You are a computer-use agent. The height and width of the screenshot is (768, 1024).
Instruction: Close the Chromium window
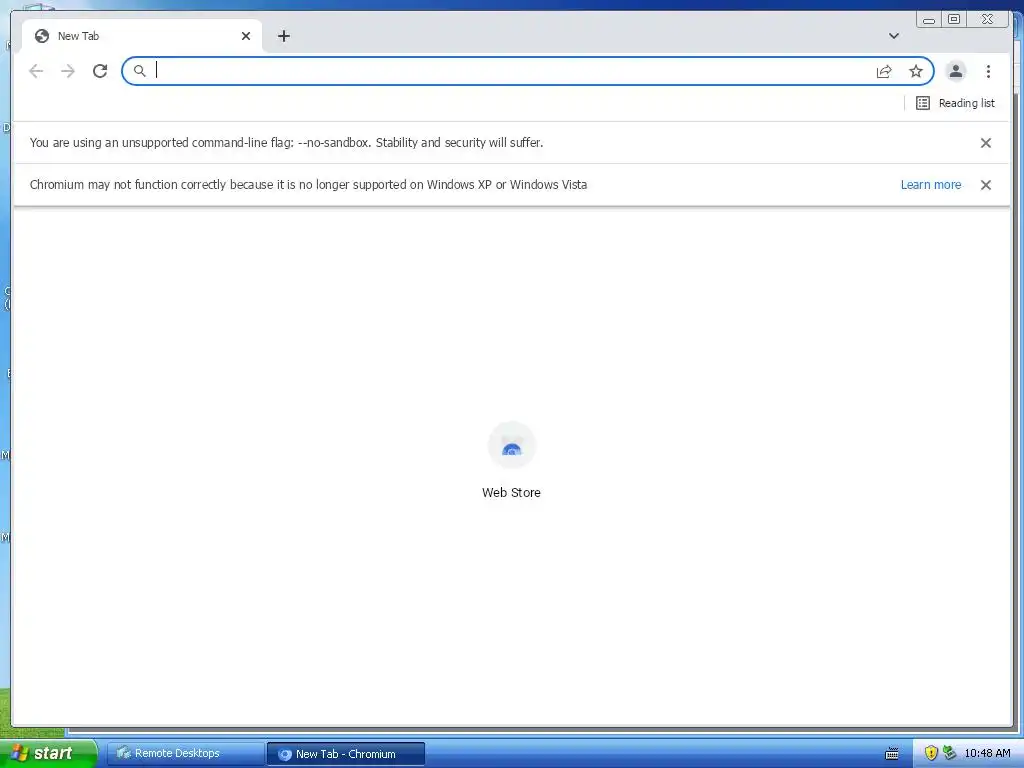point(987,19)
